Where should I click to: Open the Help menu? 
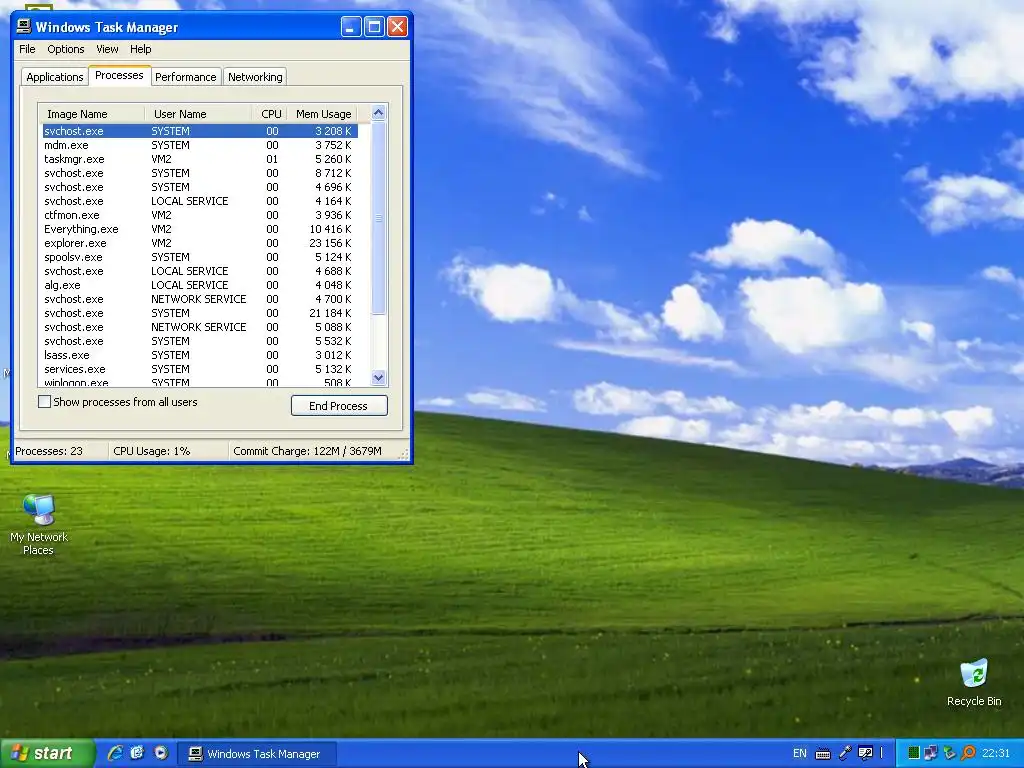[140, 49]
